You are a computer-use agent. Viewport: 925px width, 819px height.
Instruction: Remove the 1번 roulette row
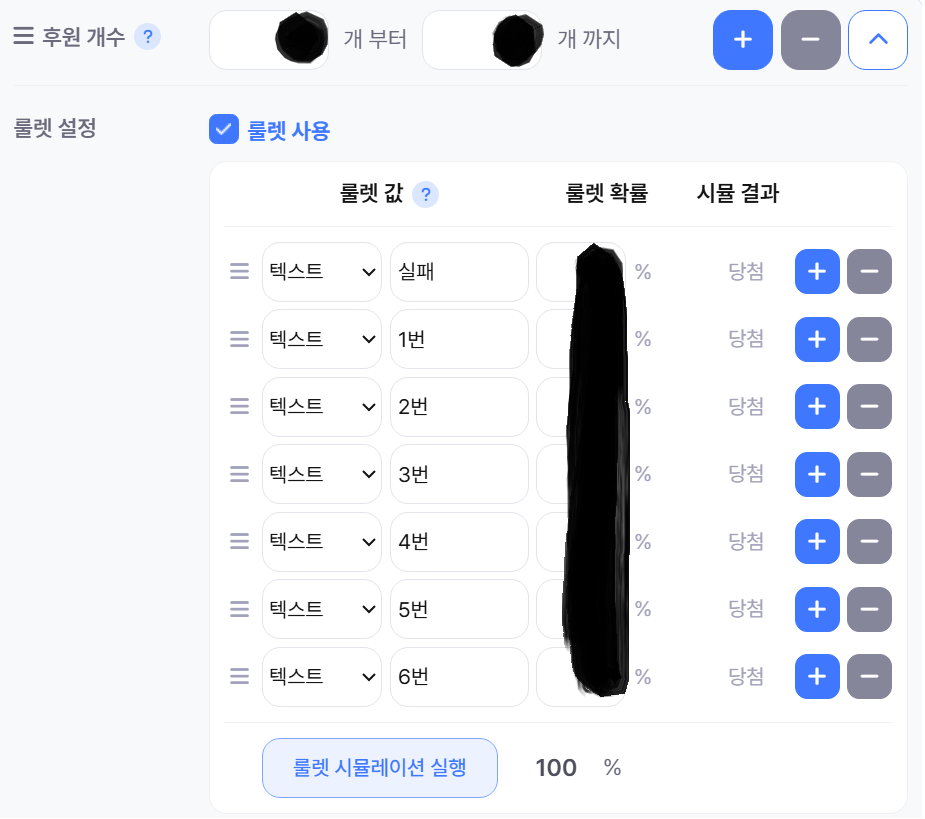coord(869,339)
